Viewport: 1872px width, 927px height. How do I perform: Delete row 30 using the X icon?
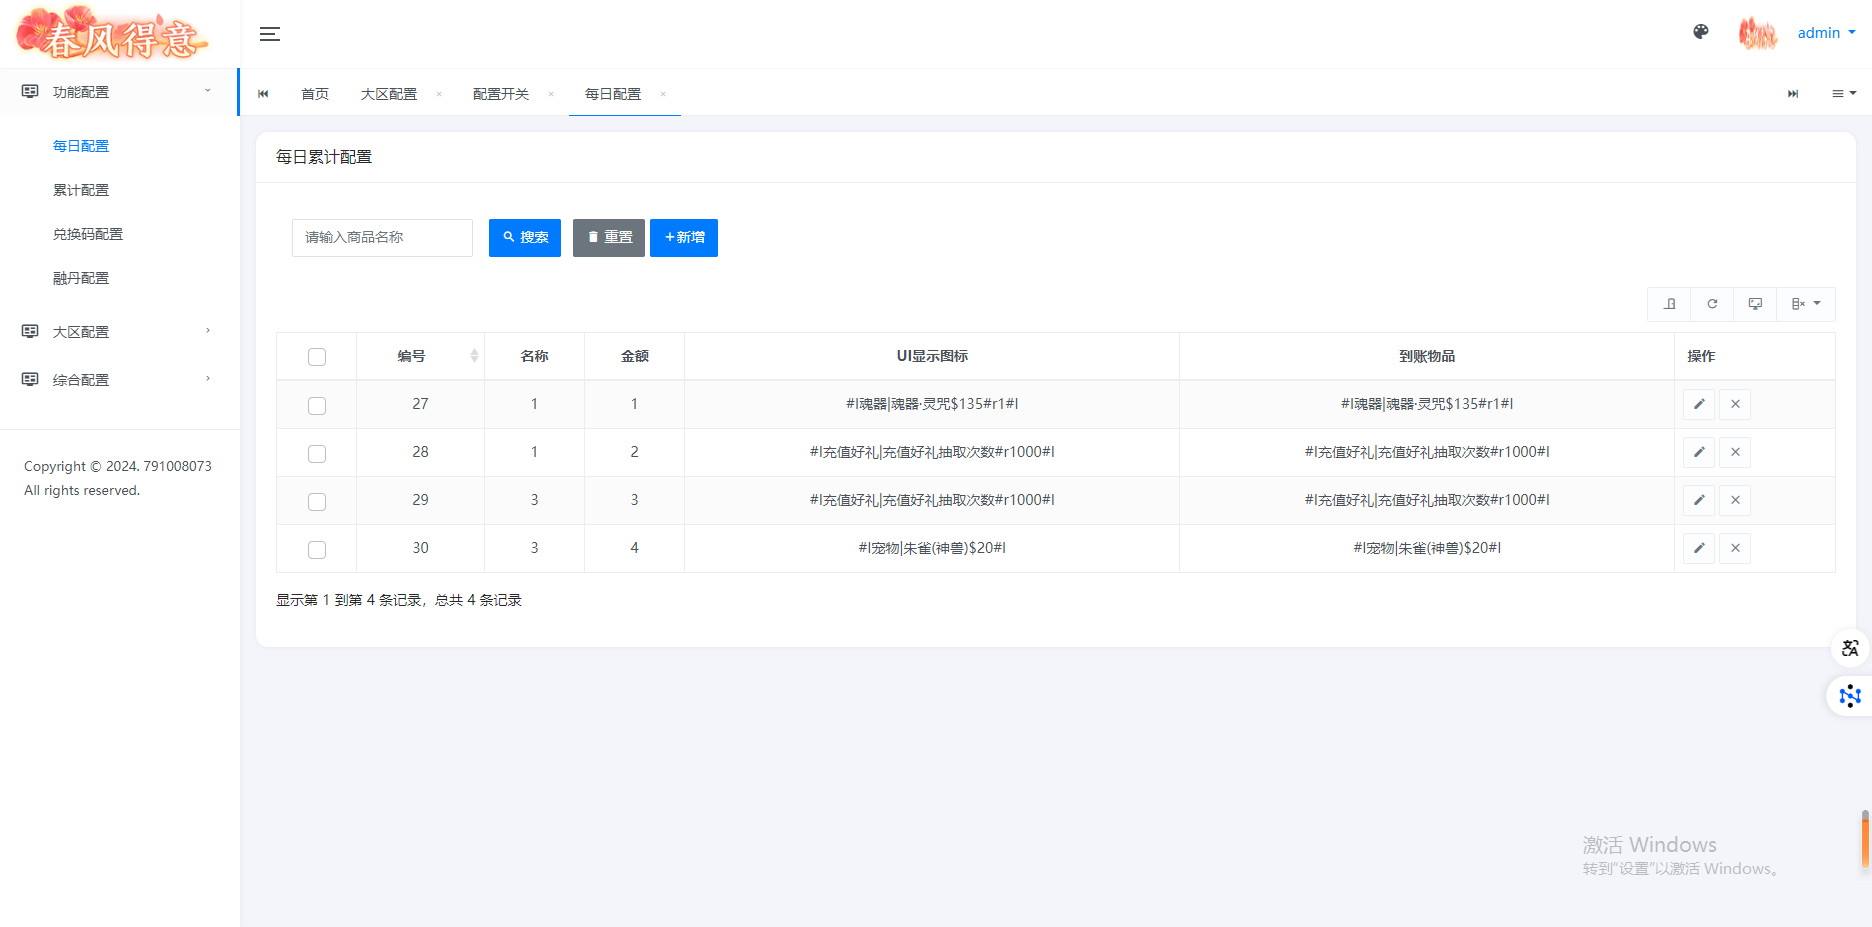point(1735,548)
